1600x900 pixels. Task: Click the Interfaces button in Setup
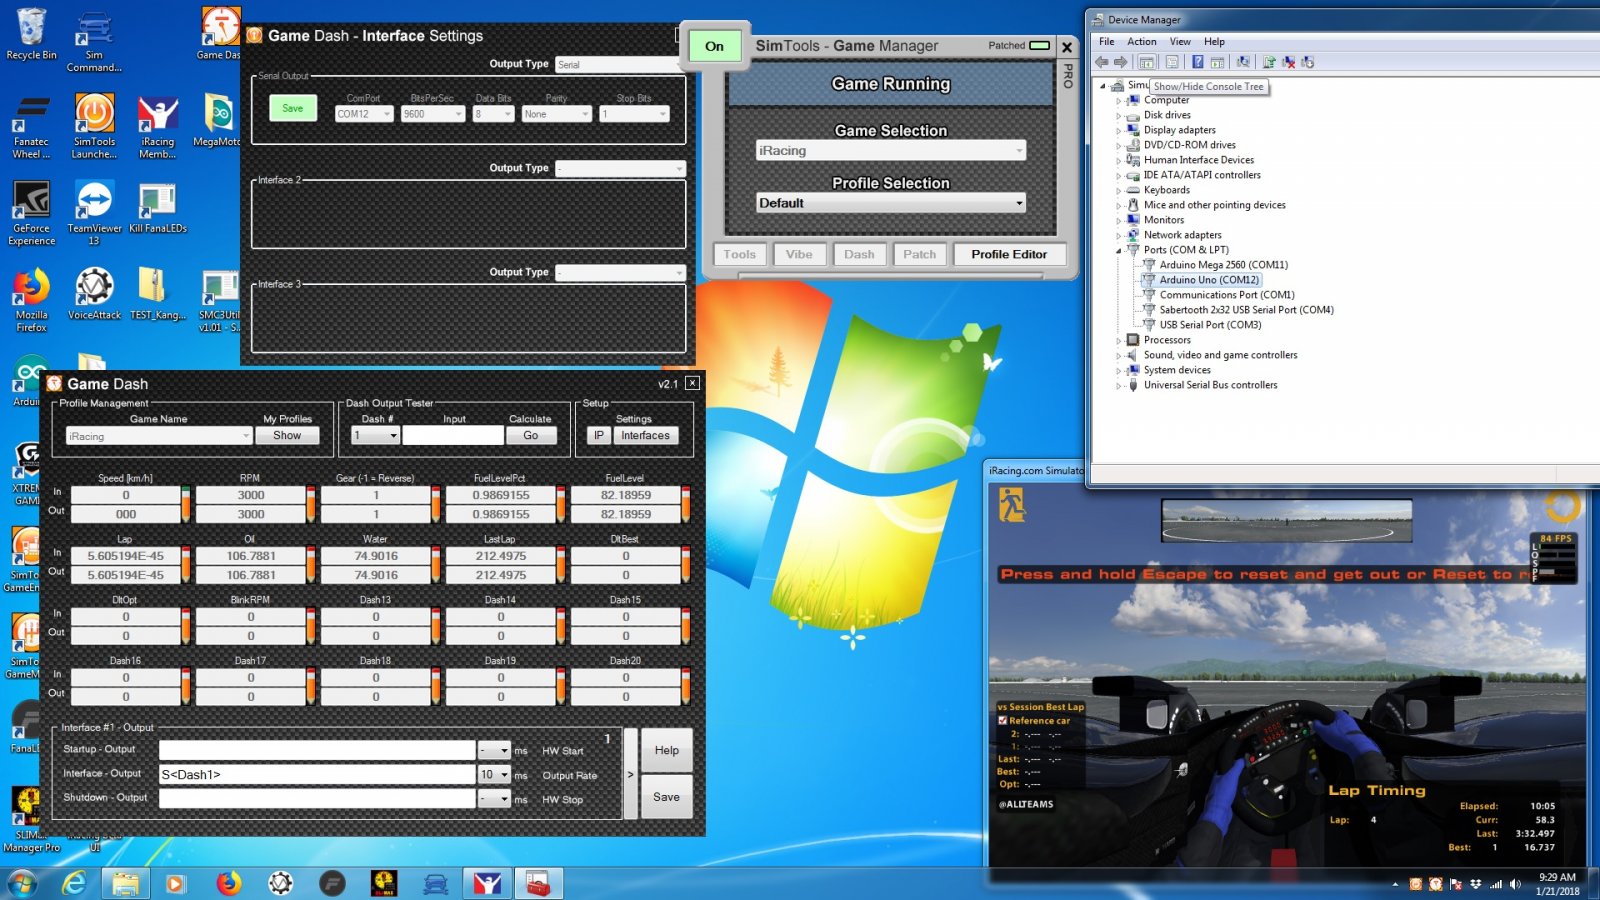tap(645, 436)
